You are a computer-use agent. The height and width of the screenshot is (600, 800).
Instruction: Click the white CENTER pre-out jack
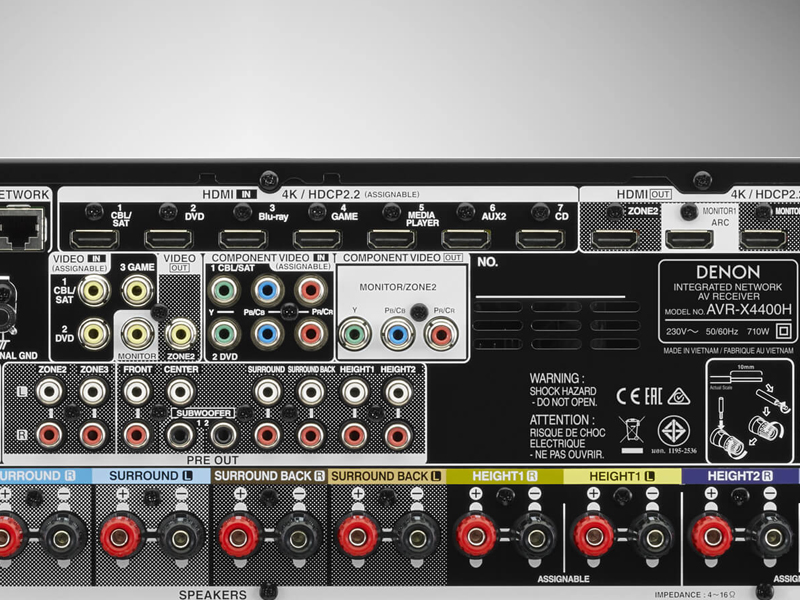pos(180,392)
